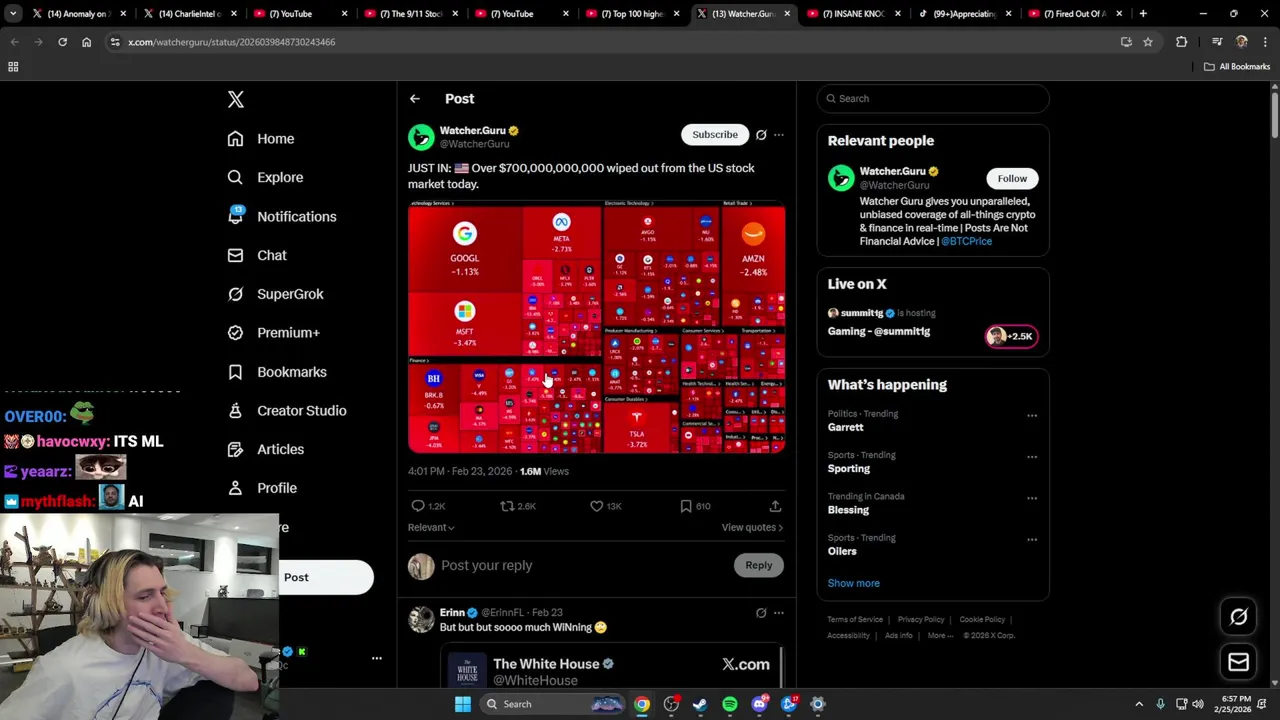Switch to The 9/11 Stock tab
The height and width of the screenshot is (720, 1280).
click(410, 14)
